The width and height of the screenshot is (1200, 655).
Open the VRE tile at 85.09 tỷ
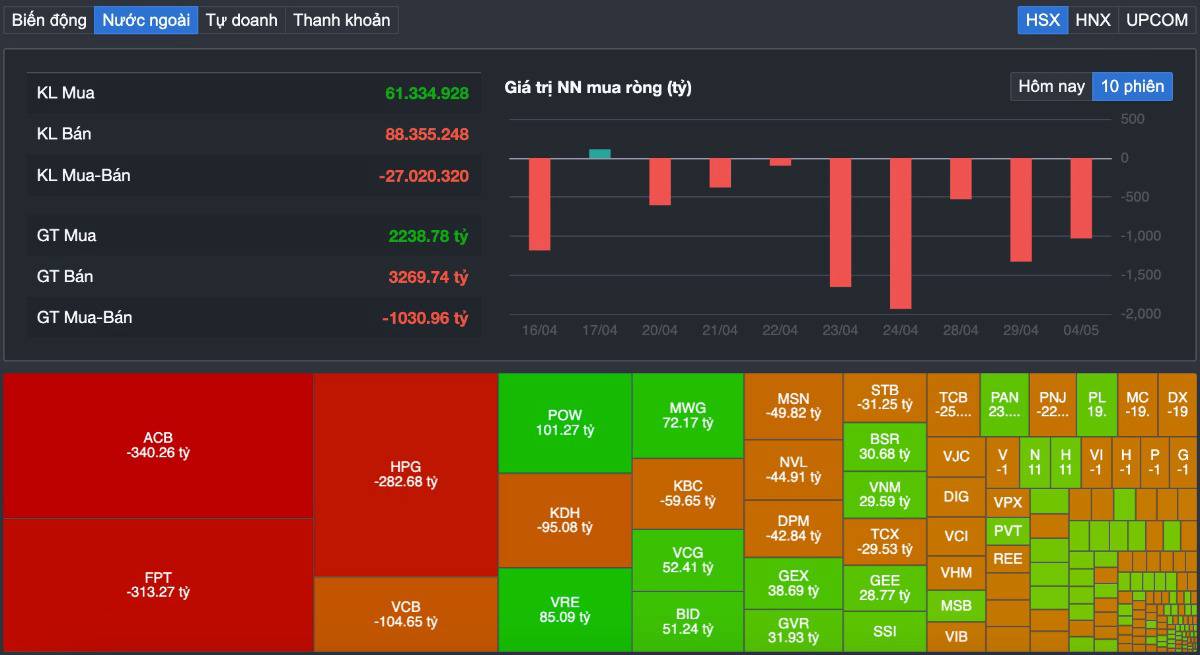coord(565,610)
